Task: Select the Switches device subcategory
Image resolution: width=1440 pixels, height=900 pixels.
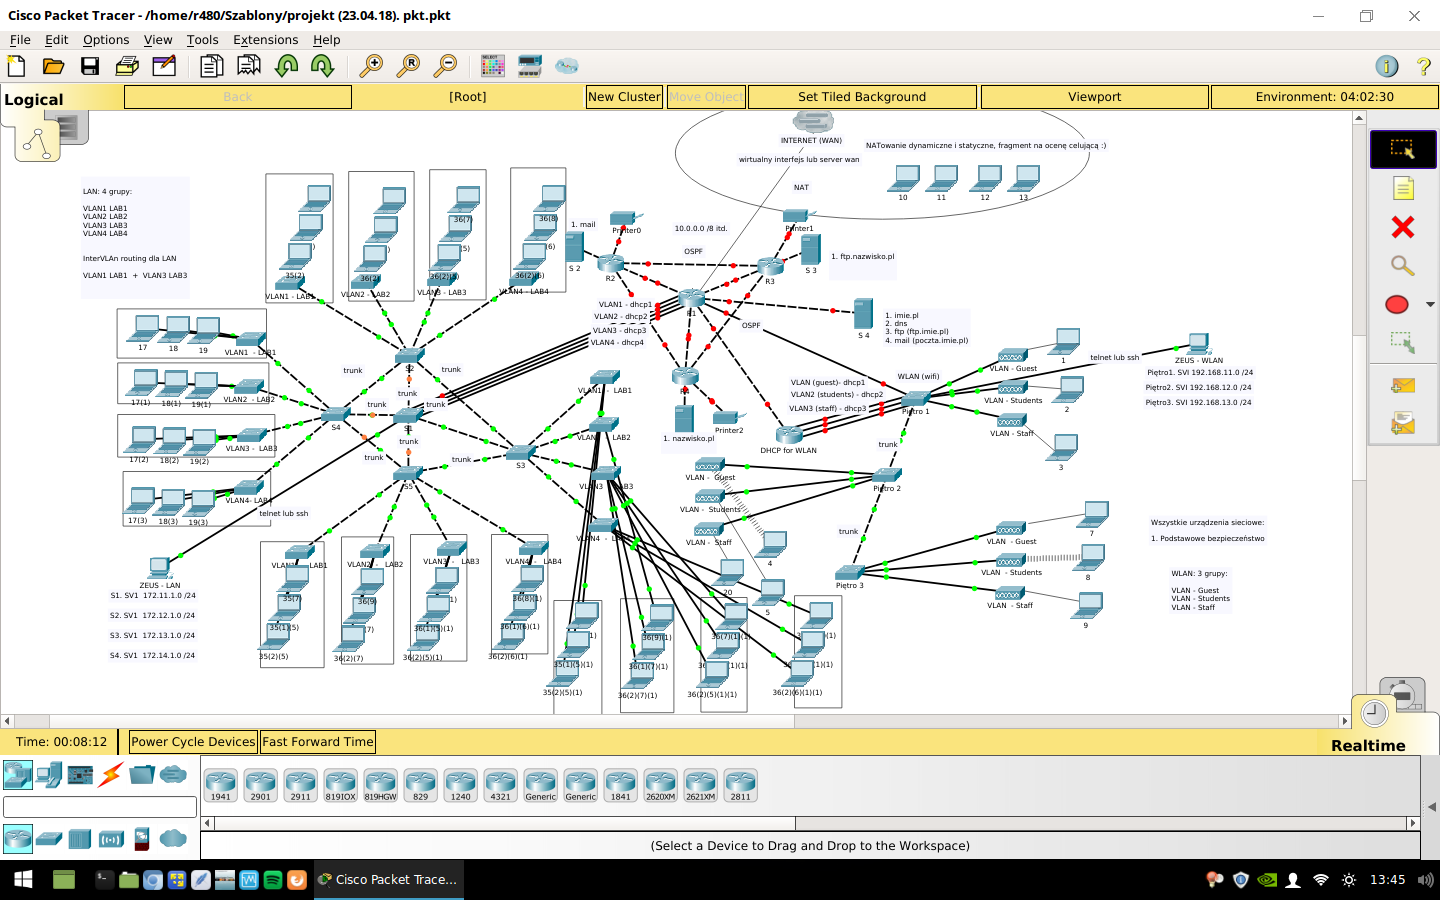Action: pos(49,839)
